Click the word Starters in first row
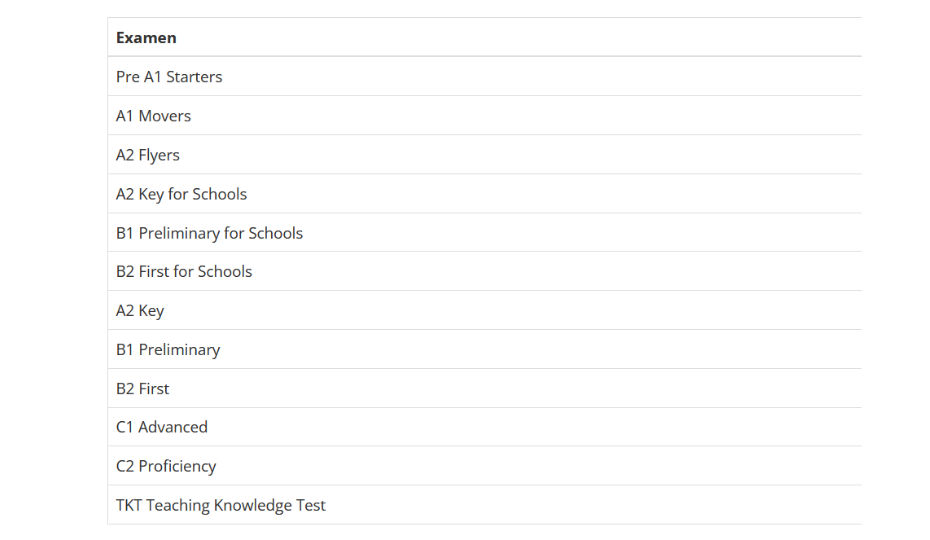930x540 pixels. [194, 77]
